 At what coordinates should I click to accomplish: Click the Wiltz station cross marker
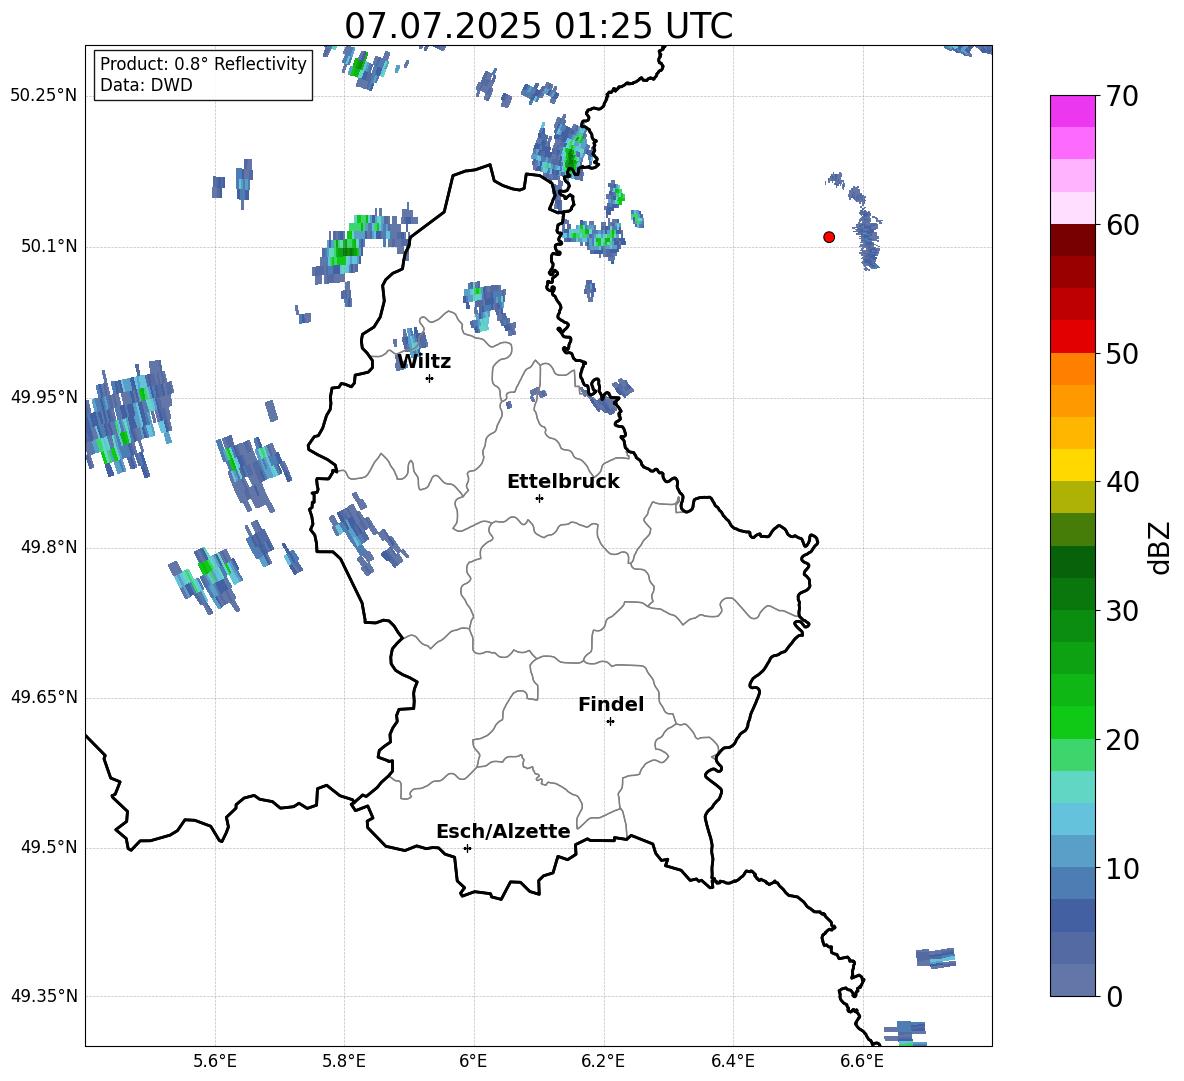coord(430,378)
